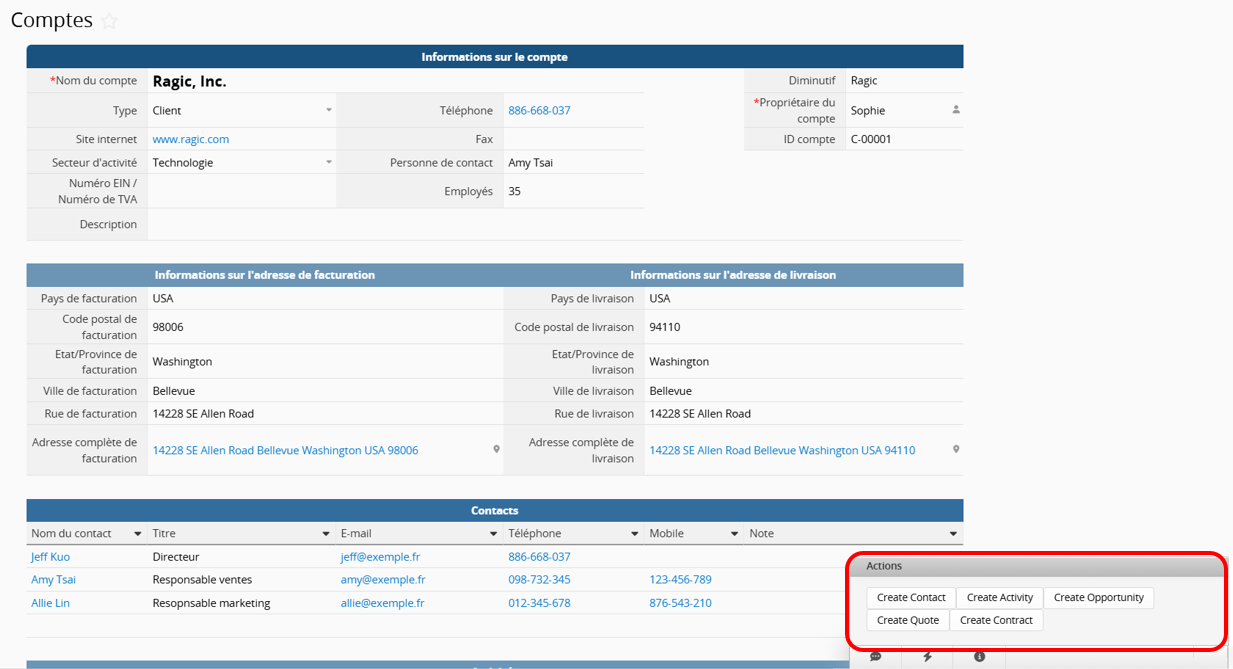Open the info circle icon
1233x669 pixels.
(x=979, y=657)
